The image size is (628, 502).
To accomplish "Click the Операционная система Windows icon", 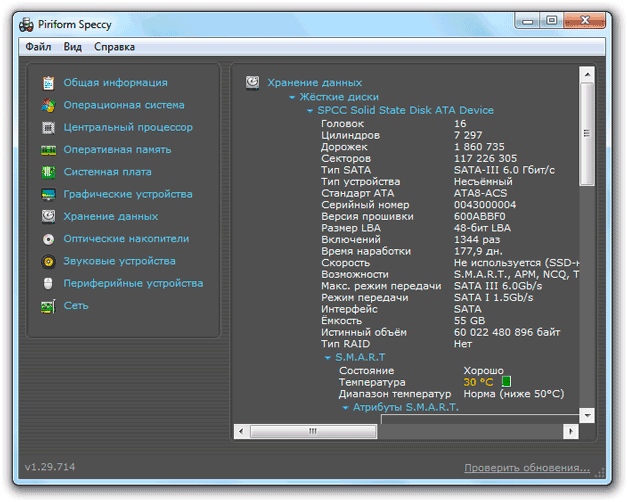I will (x=48, y=105).
